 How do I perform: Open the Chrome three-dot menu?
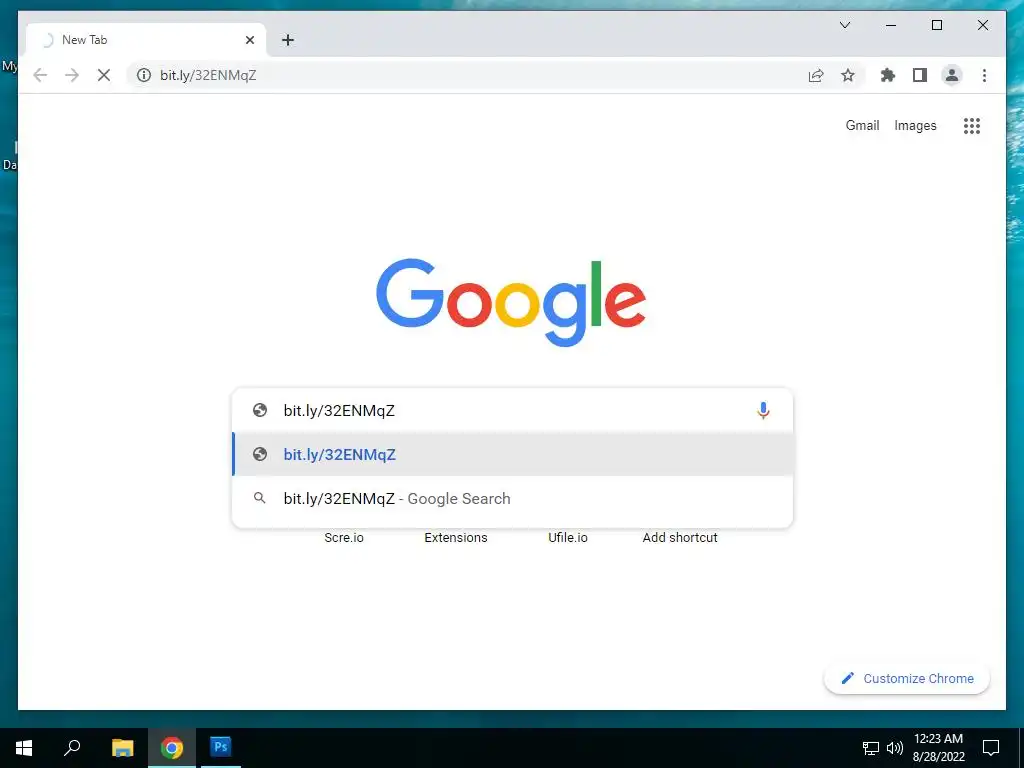pos(984,75)
